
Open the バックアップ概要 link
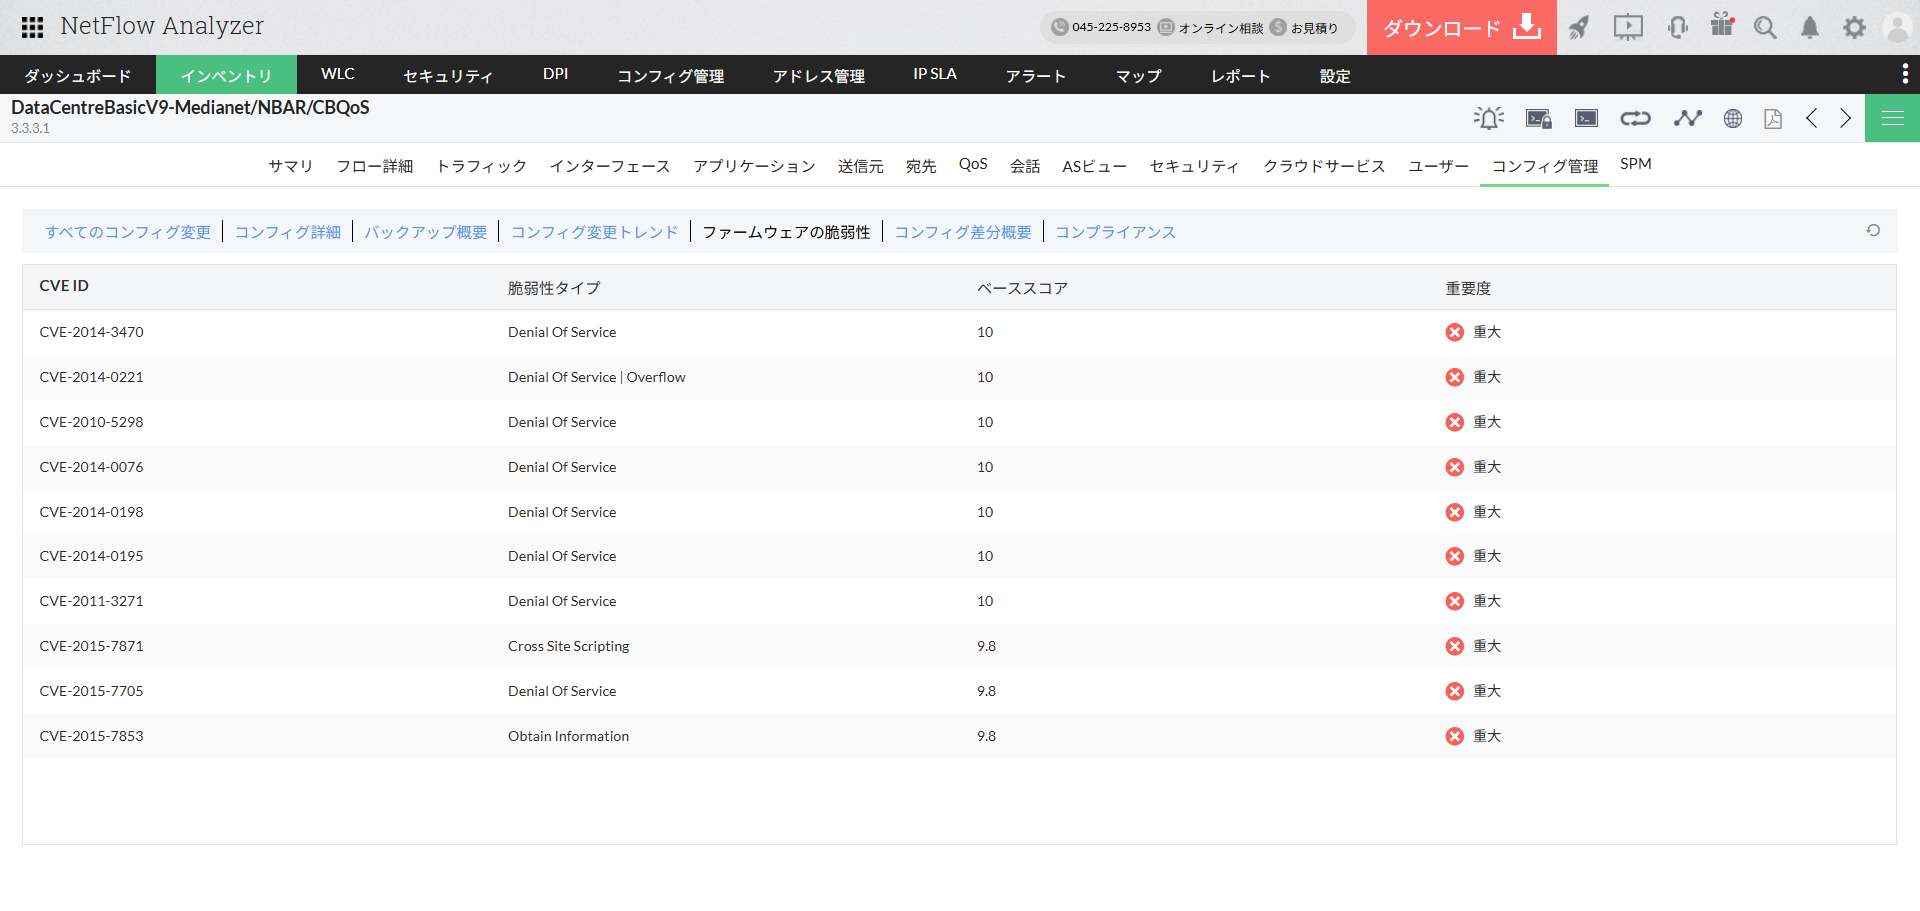(425, 232)
